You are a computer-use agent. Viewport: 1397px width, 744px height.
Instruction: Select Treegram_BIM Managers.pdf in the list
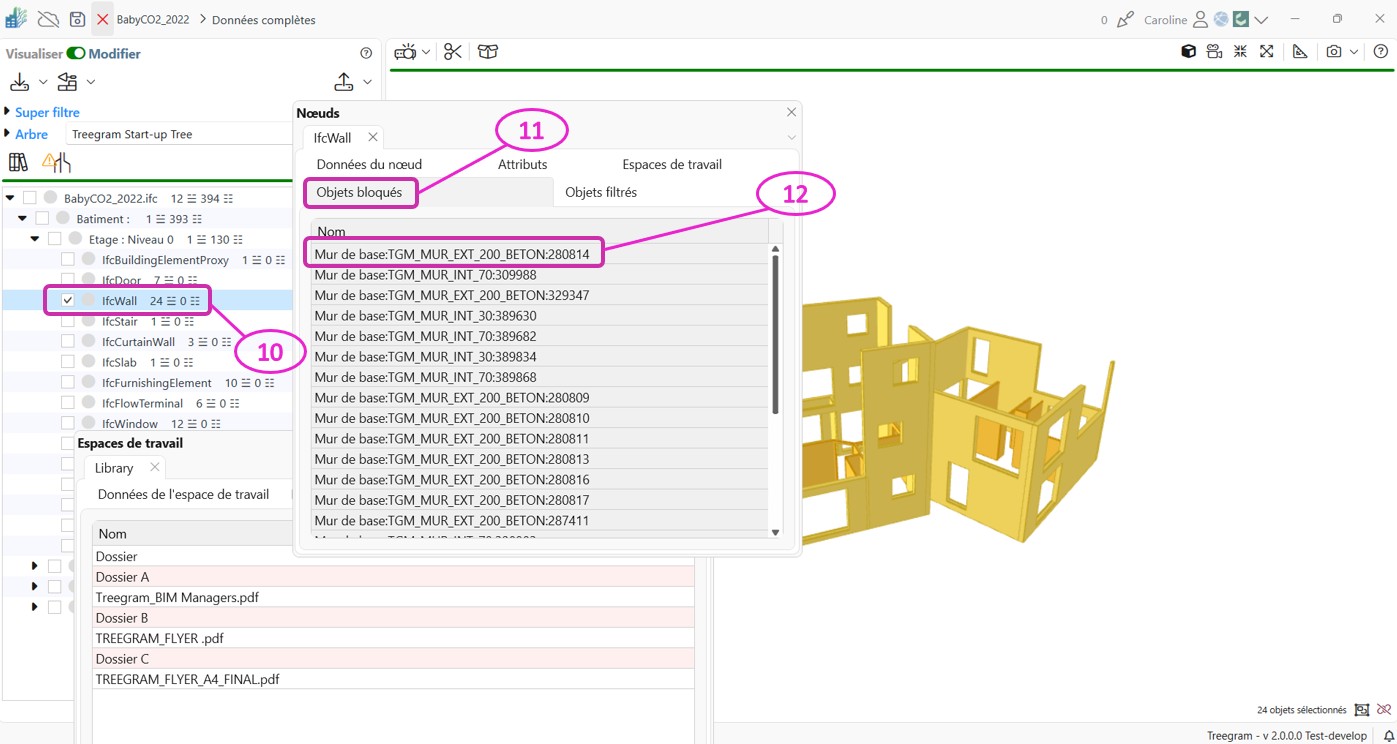click(x=177, y=597)
